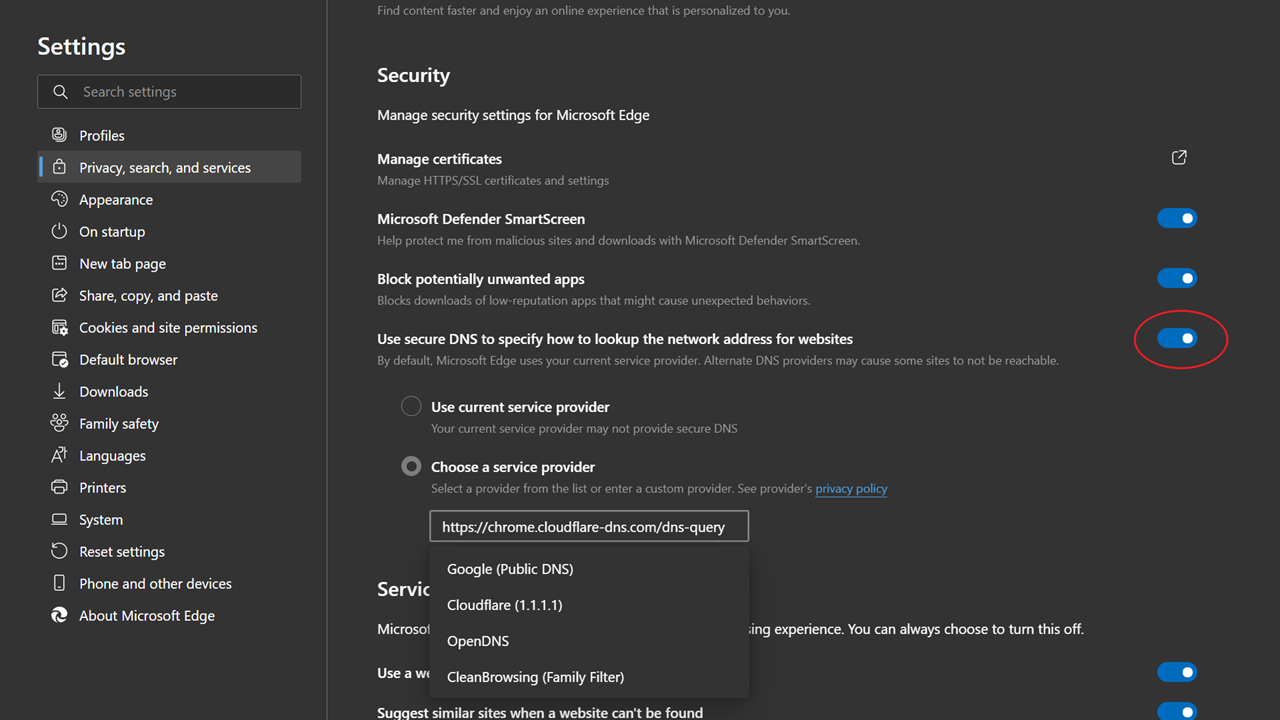Select Use current service provider radio button
The image size is (1280, 720).
pyautogui.click(x=411, y=406)
